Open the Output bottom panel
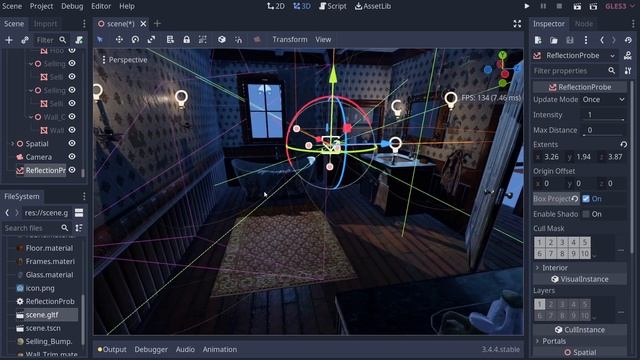 click(112, 349)
